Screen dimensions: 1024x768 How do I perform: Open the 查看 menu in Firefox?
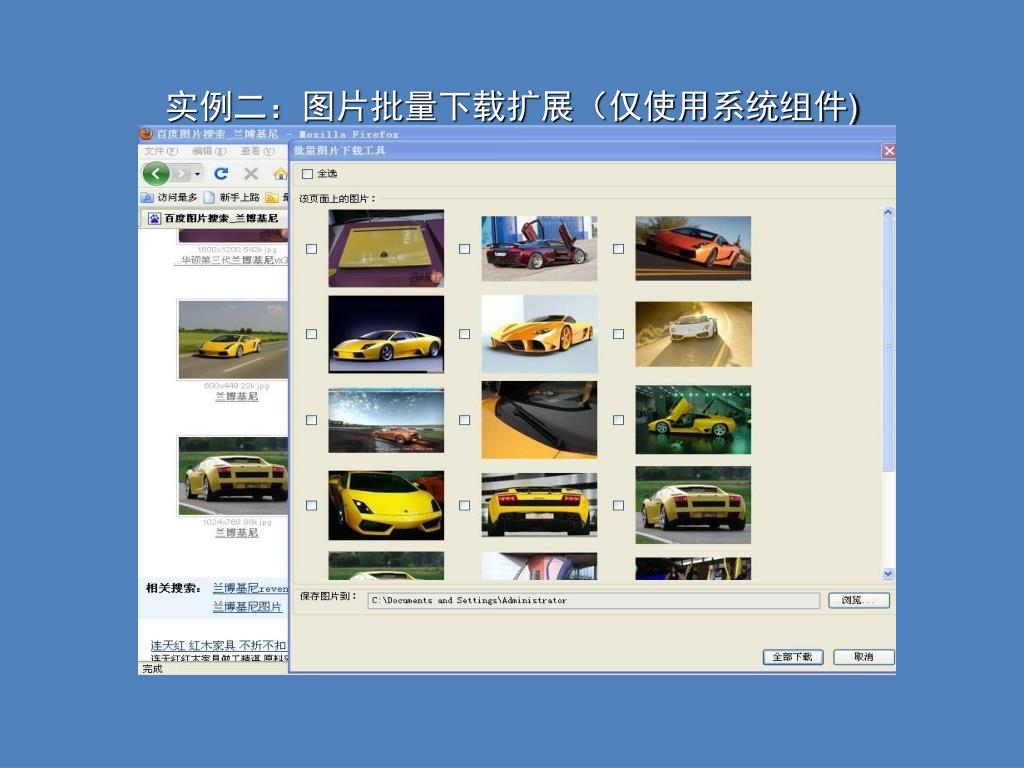(257, 151)
